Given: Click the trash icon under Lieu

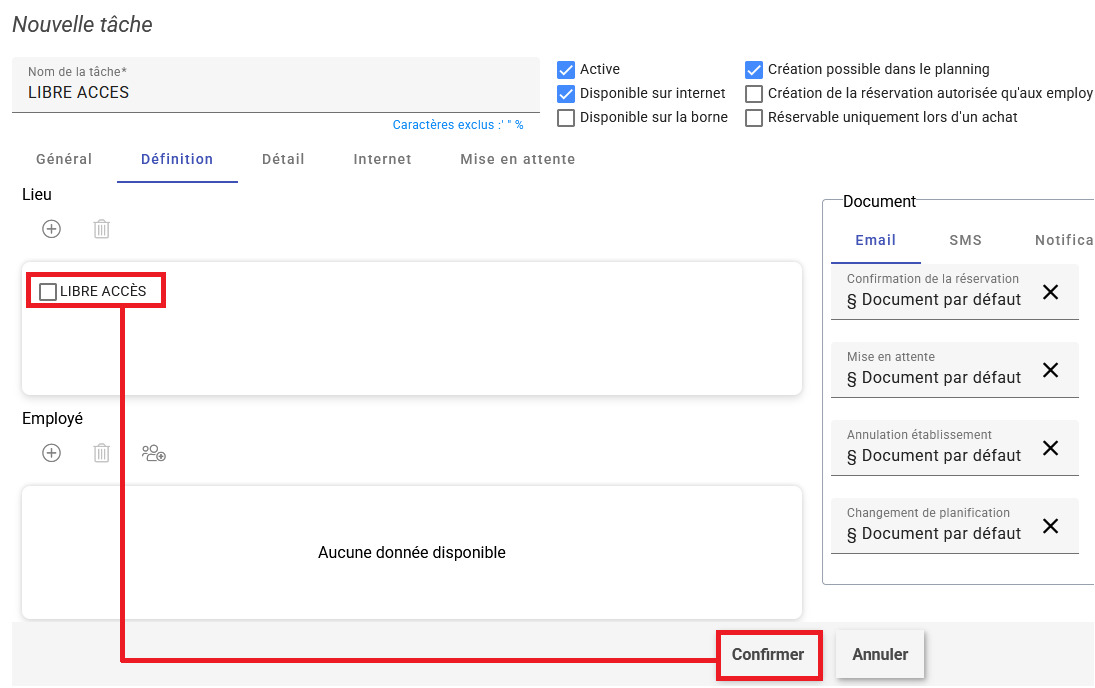Looking at the screenshot, I should [101, 229].
